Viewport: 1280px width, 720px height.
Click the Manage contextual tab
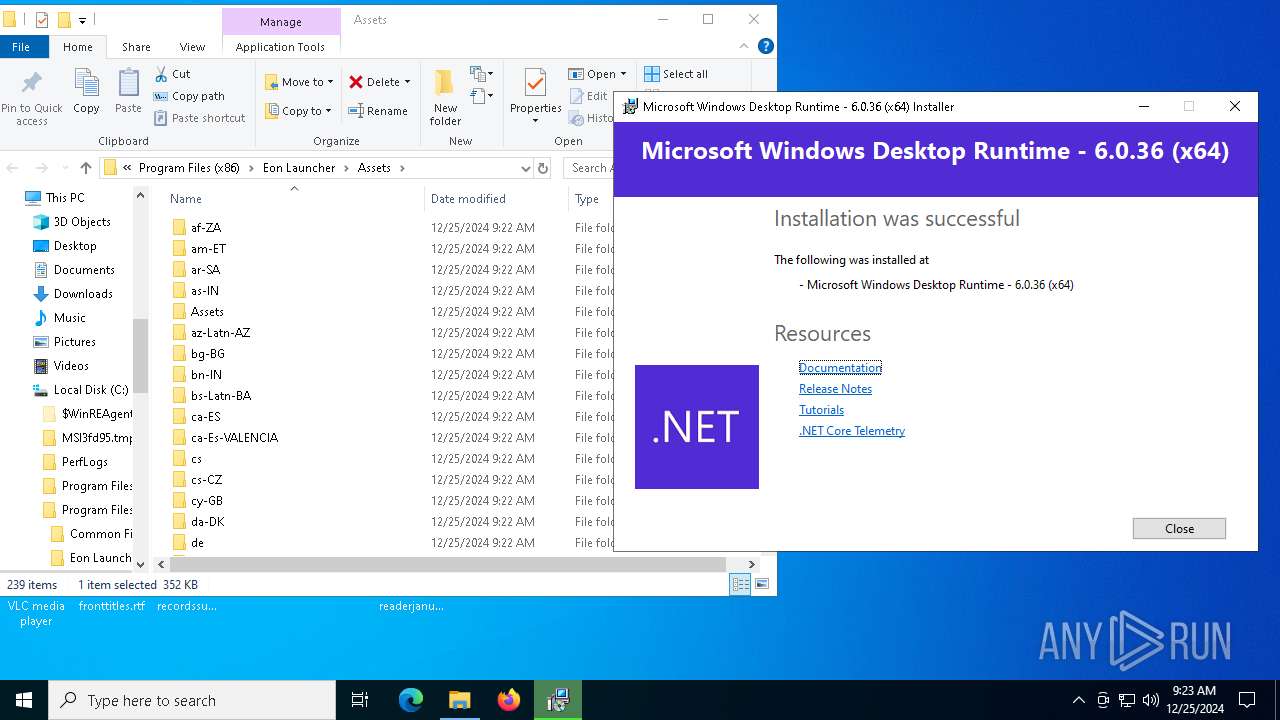click(x=280, y=21)
